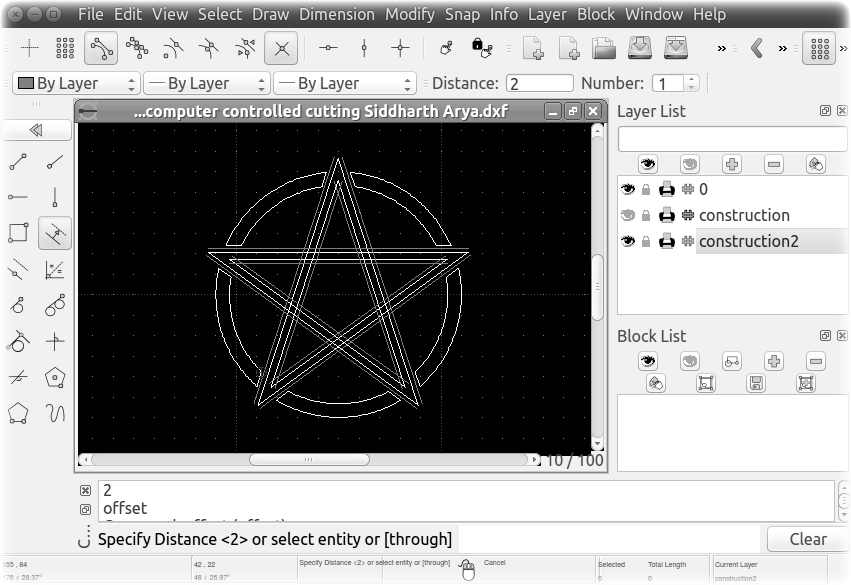Expand hidden toolbar items after Save As

coord(721,48)
